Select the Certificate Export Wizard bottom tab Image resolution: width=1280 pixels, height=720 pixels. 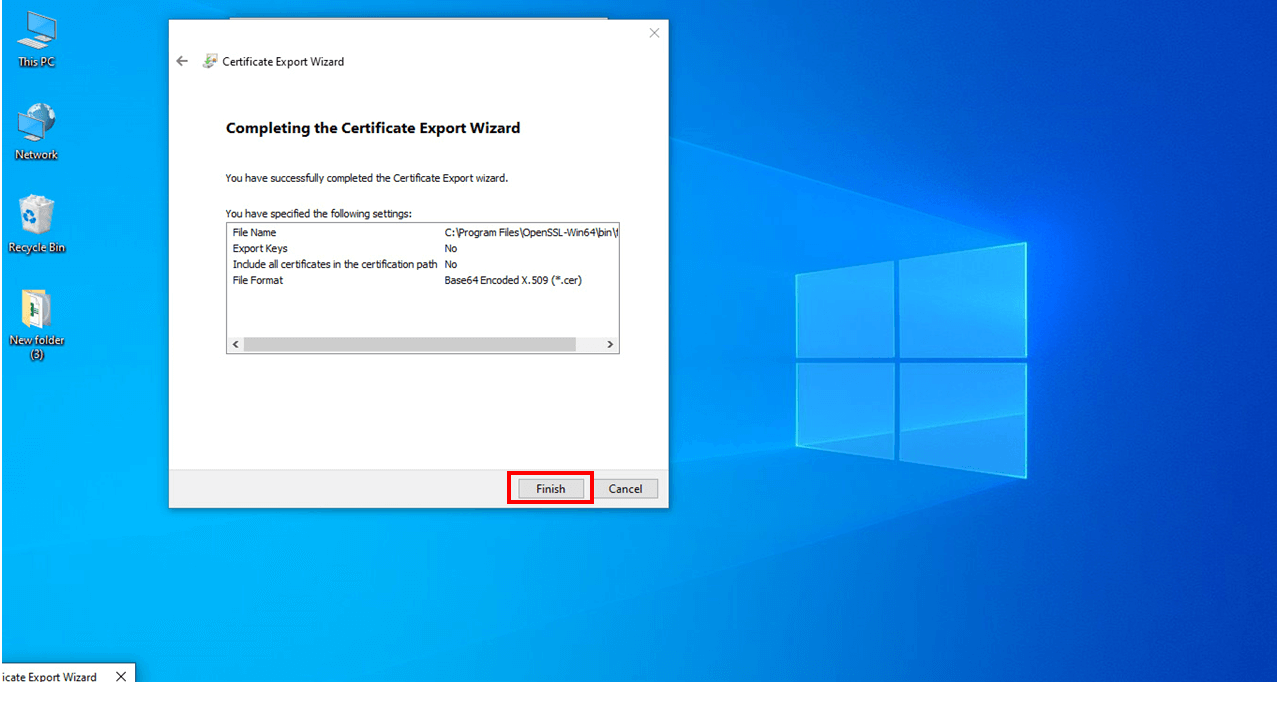[x=50, y=677]
